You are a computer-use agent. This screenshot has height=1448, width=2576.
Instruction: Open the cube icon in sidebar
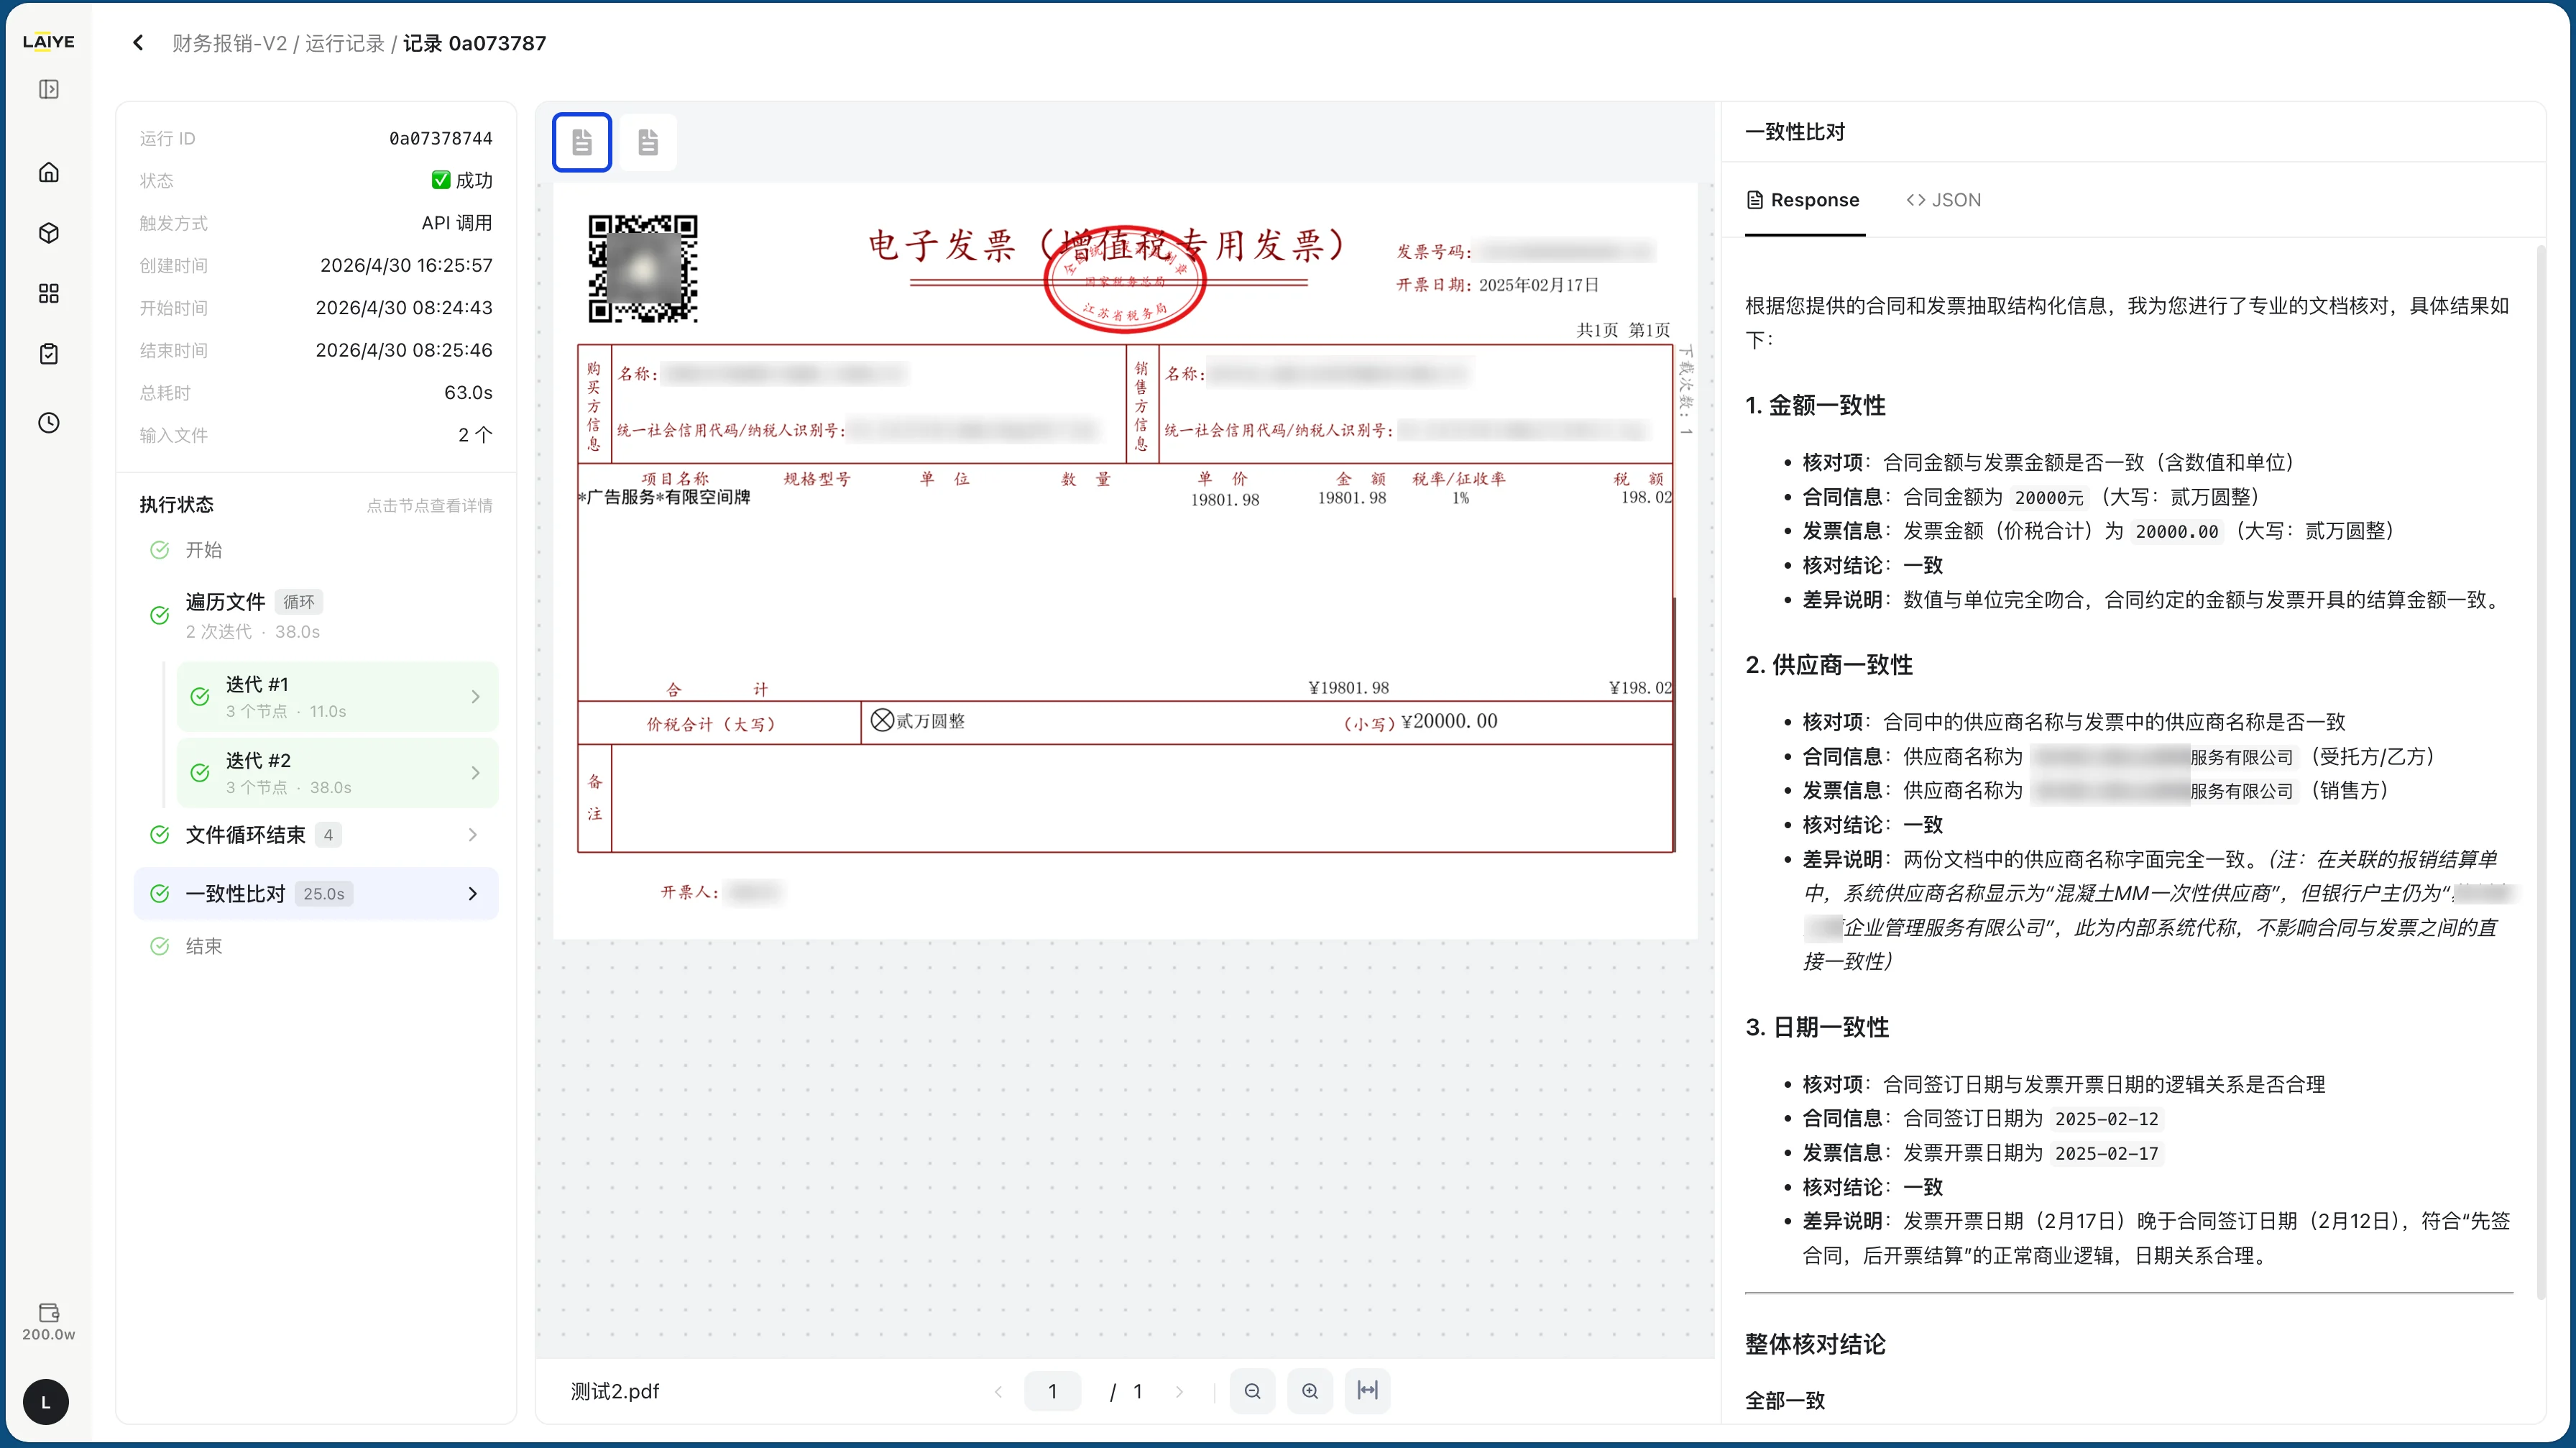48,233
